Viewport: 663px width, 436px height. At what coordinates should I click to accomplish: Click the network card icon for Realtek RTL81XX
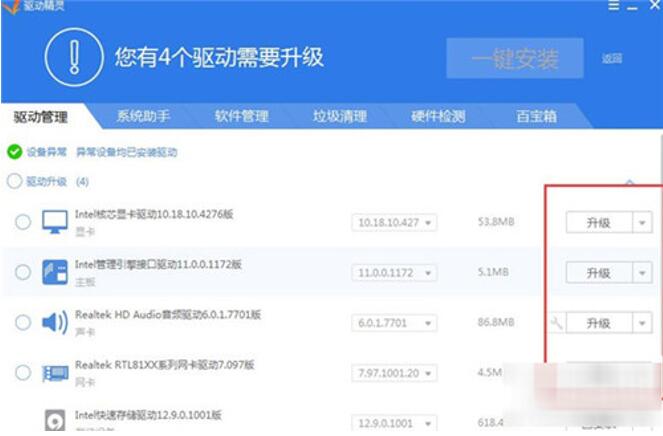pyautogui.click(x=55, y=373)
